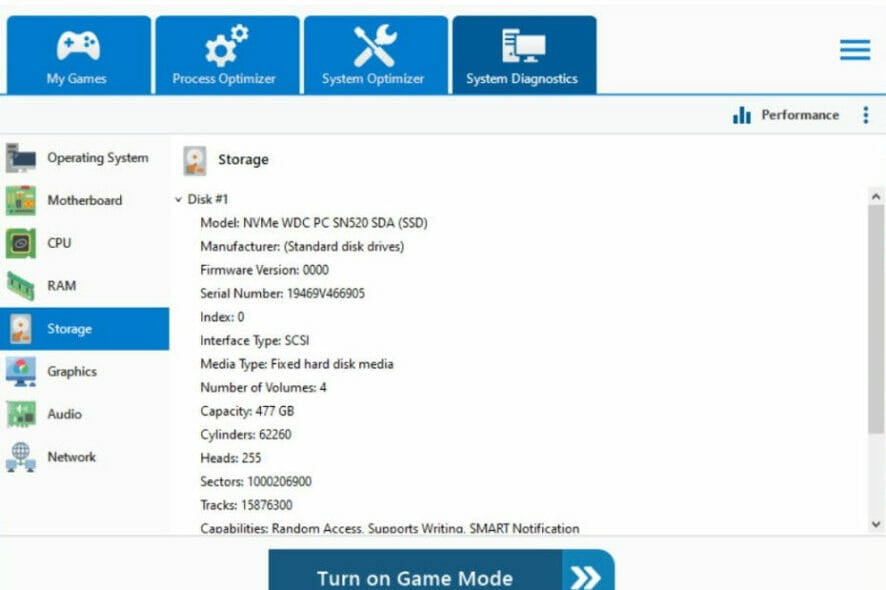The width and height of the screenshot is (886, 590).
Task: Select the Tracks 15876300 row
Action: (246, 505)
